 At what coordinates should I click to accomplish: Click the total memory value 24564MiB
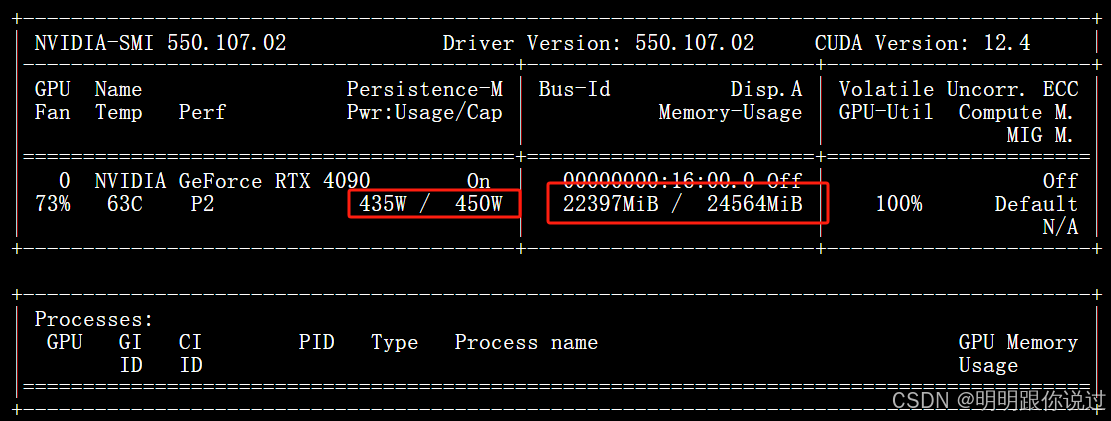click(755, 204)
